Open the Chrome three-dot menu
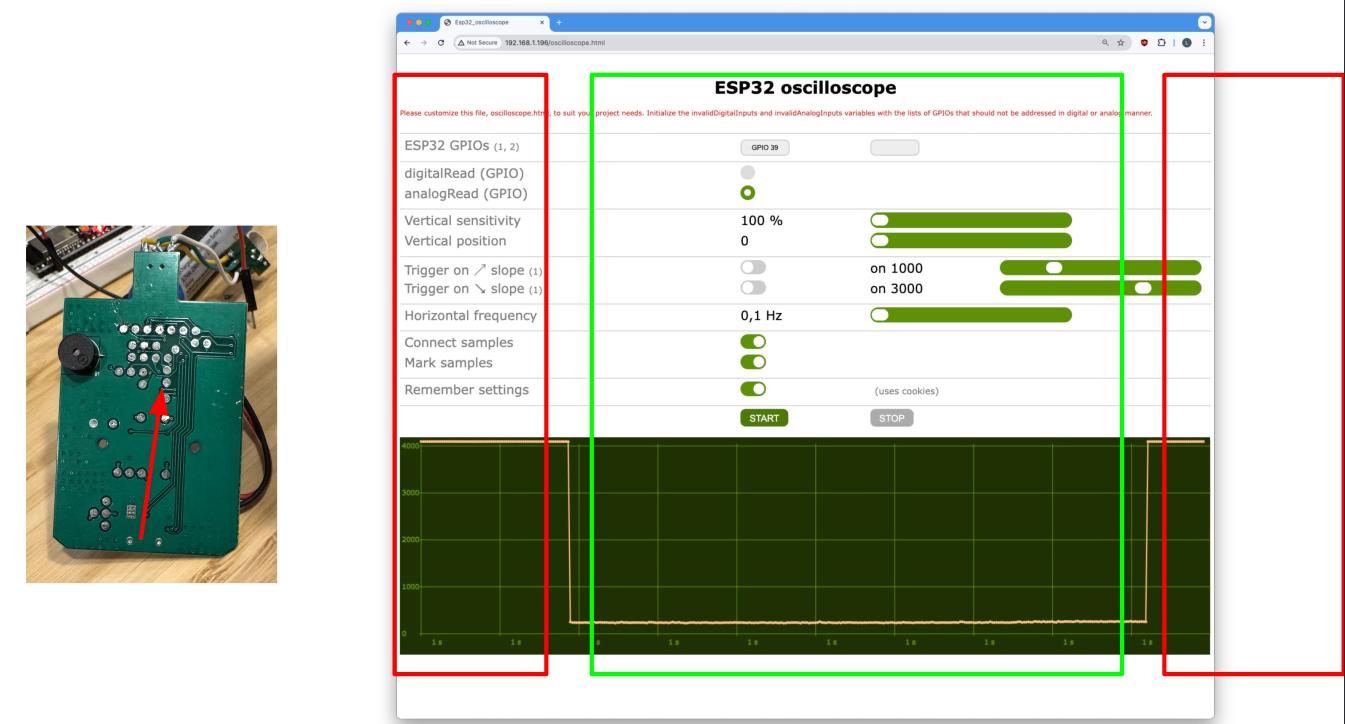The height and width of the screenshot is (724, 1345). pyautogui.click(x=1203, y=43)
